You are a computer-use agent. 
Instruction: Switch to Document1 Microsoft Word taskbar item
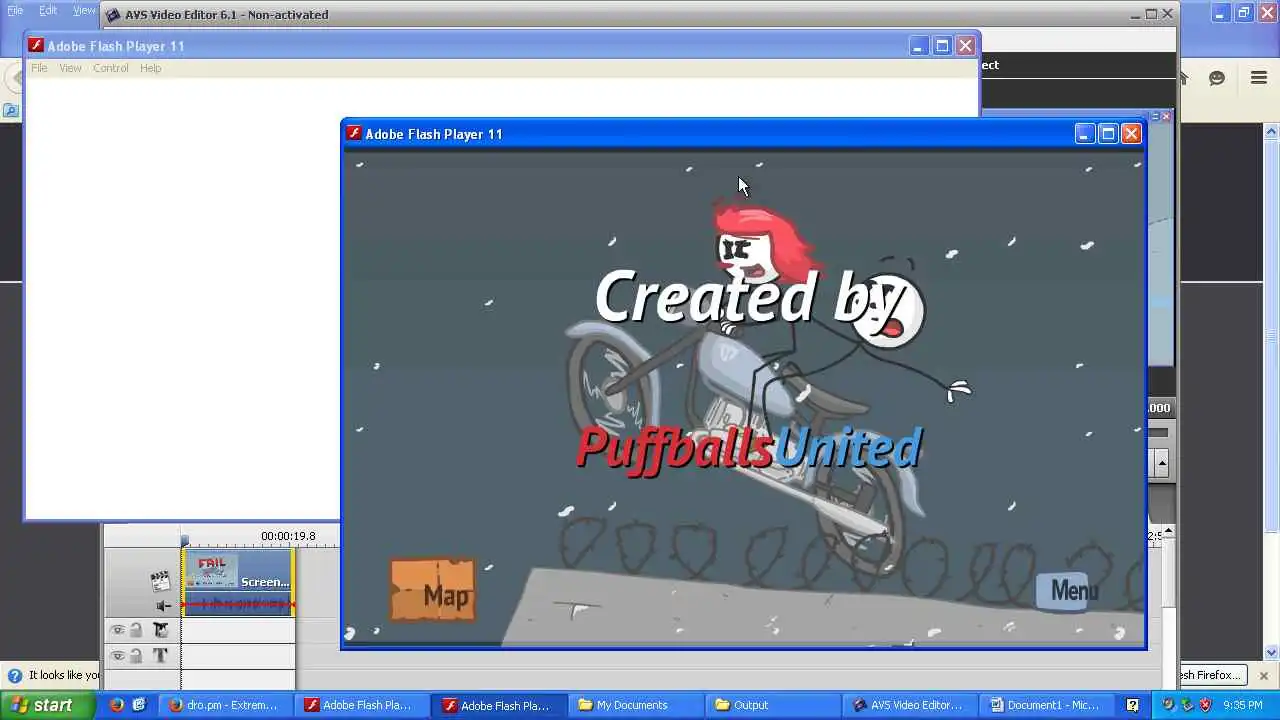(1048, 705)
